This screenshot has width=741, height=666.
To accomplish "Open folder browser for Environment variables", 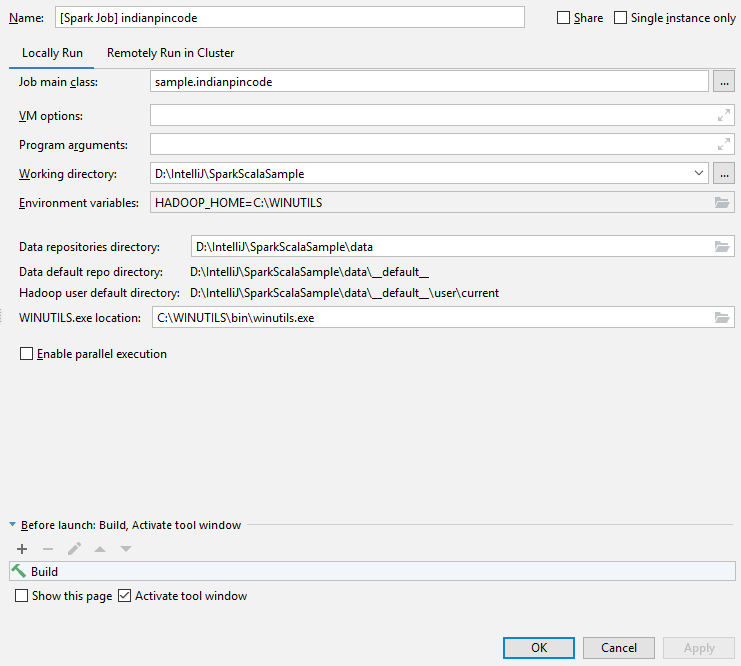I will point(722,203).
